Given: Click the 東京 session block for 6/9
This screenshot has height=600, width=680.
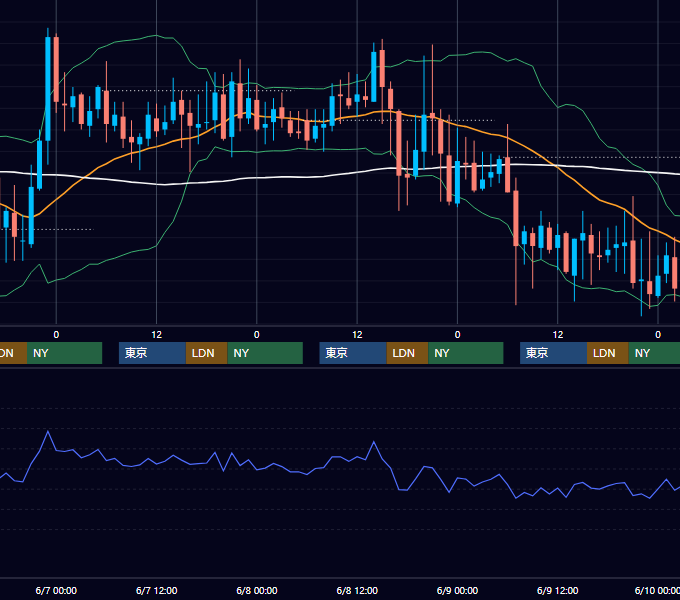Looking at the screenshot, I should 553,353.
